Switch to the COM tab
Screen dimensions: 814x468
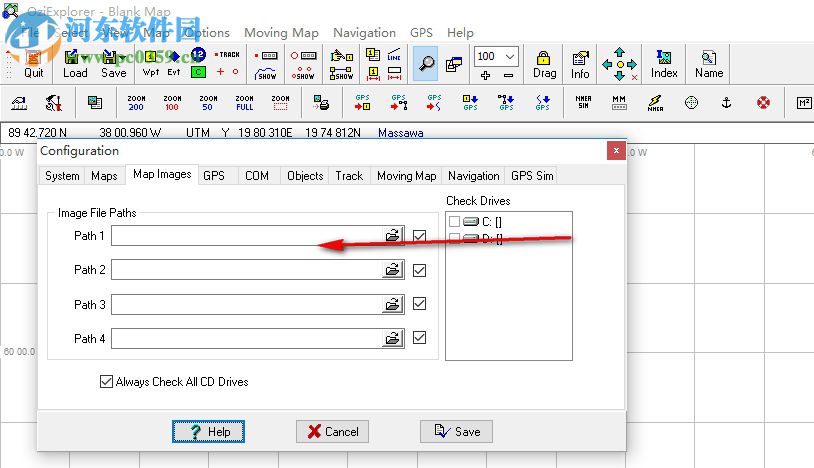(x=257, y=176)
